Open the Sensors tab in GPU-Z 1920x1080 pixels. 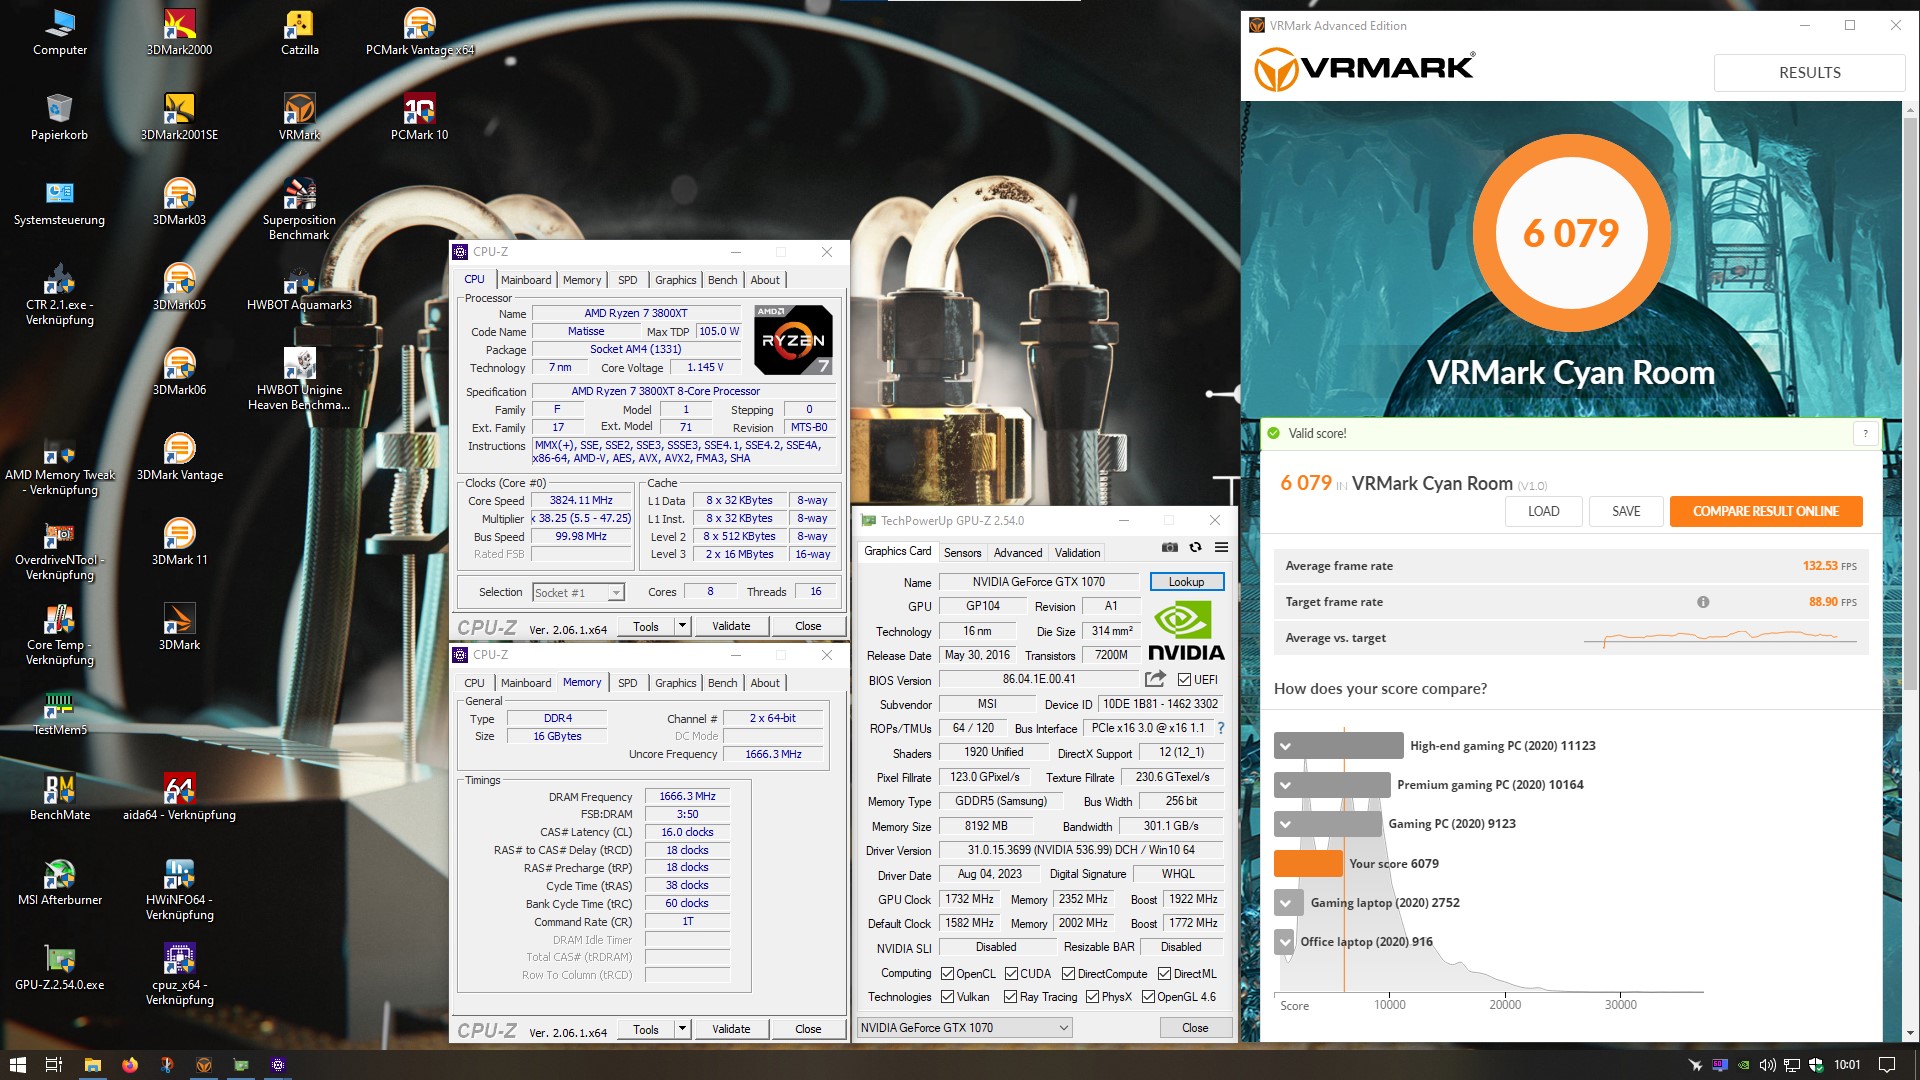coord(962,553)
